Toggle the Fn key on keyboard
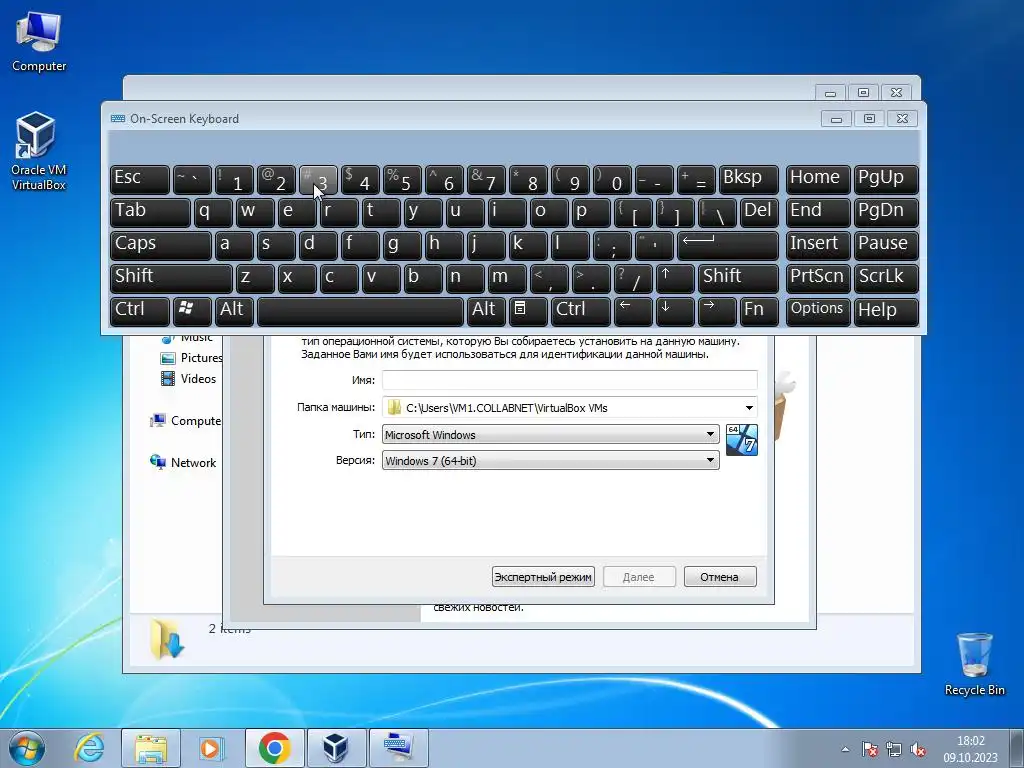 tap(760, 311)
